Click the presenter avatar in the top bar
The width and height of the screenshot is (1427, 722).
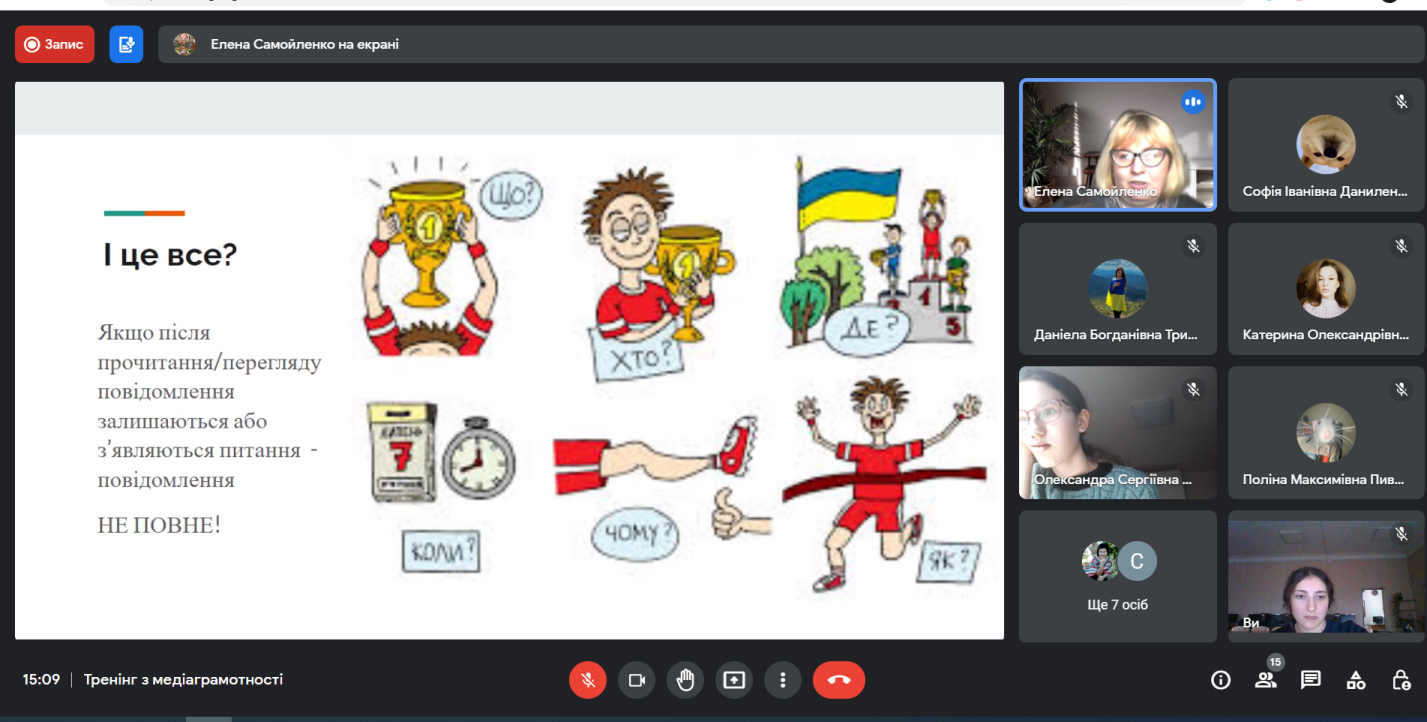tap(184, 44)
